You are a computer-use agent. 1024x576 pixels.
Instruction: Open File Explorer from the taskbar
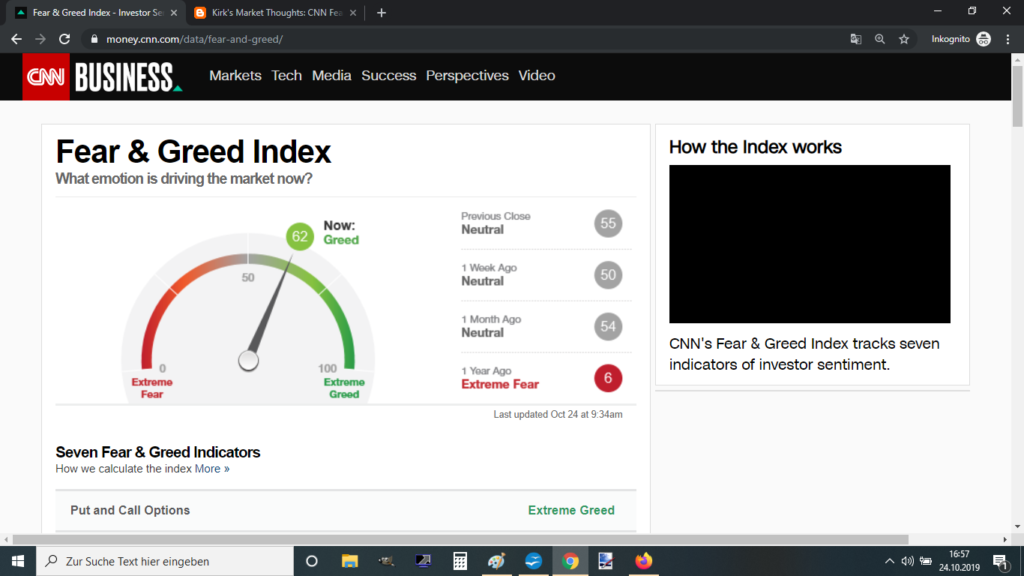(349, 561)
